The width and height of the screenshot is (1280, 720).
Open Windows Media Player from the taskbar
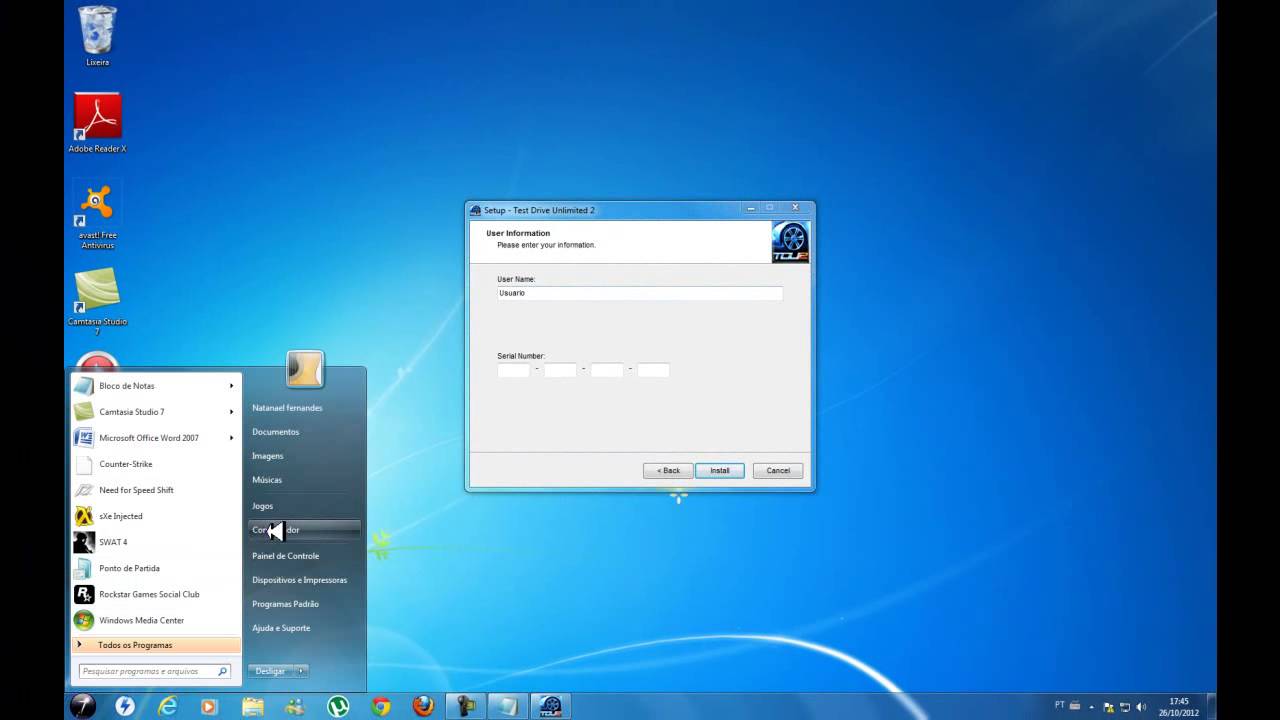209,706
